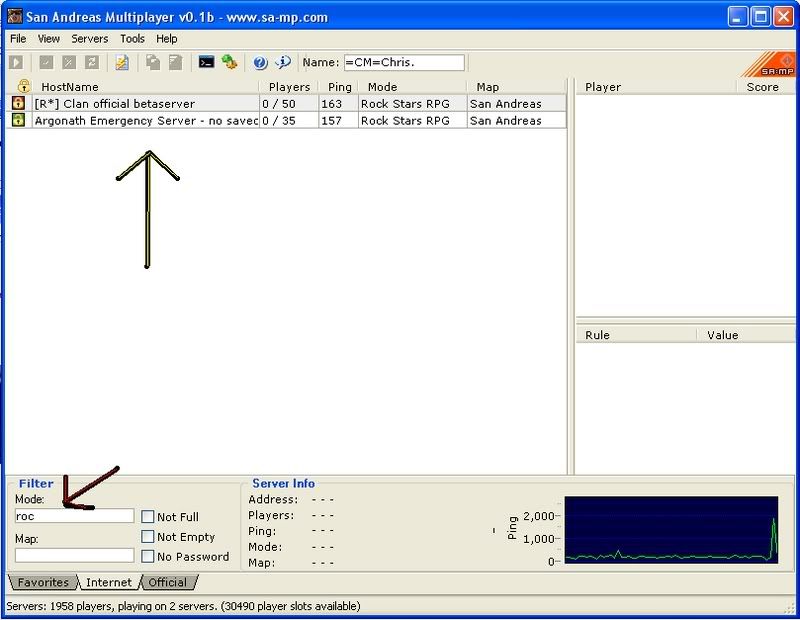Switch to the Favorites tab
This screenshot has height=620, width=800.
43,582
